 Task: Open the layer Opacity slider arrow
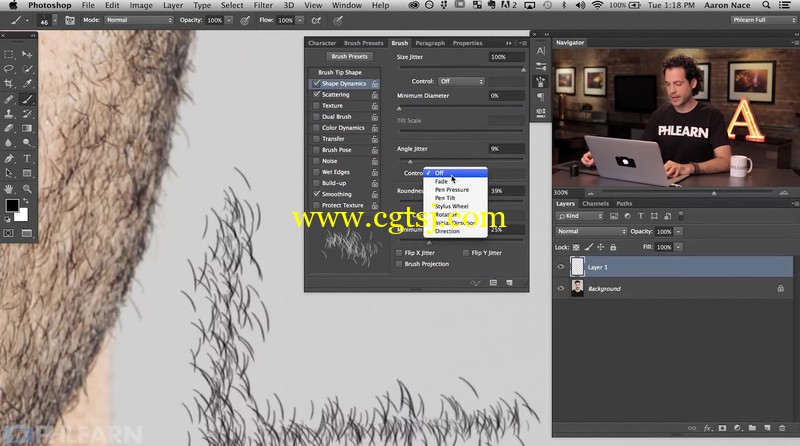pyautogui.click(x=679, y=232)
